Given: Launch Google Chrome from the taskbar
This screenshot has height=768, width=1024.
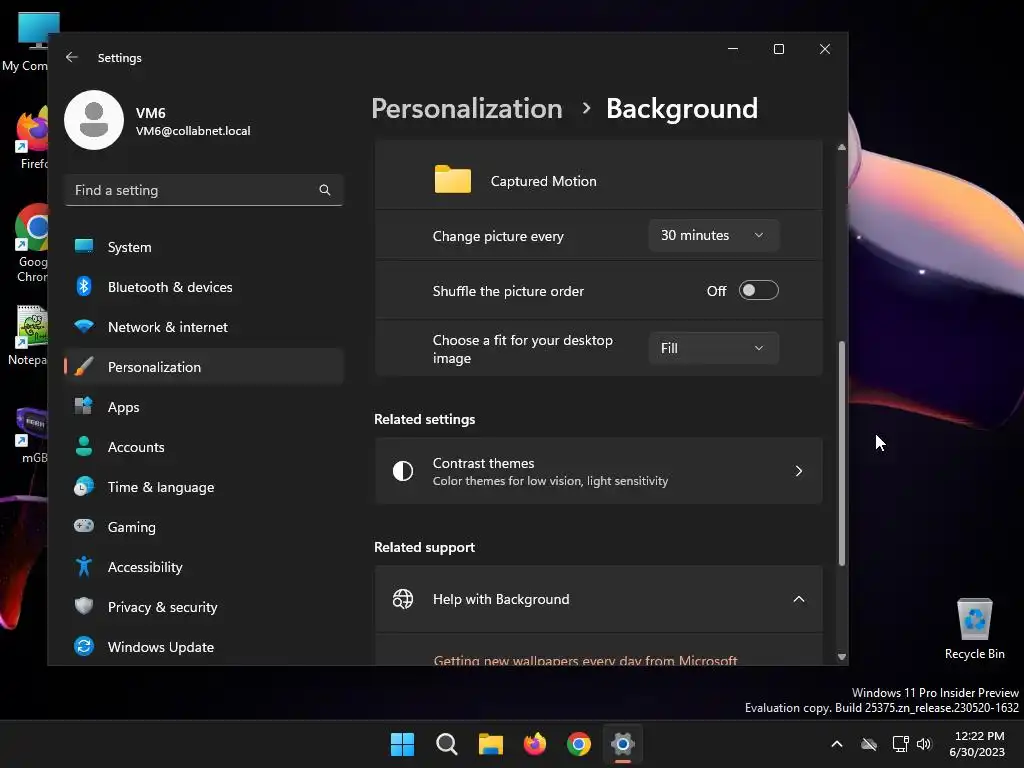Looking at the screenshot, I should 579,744.
